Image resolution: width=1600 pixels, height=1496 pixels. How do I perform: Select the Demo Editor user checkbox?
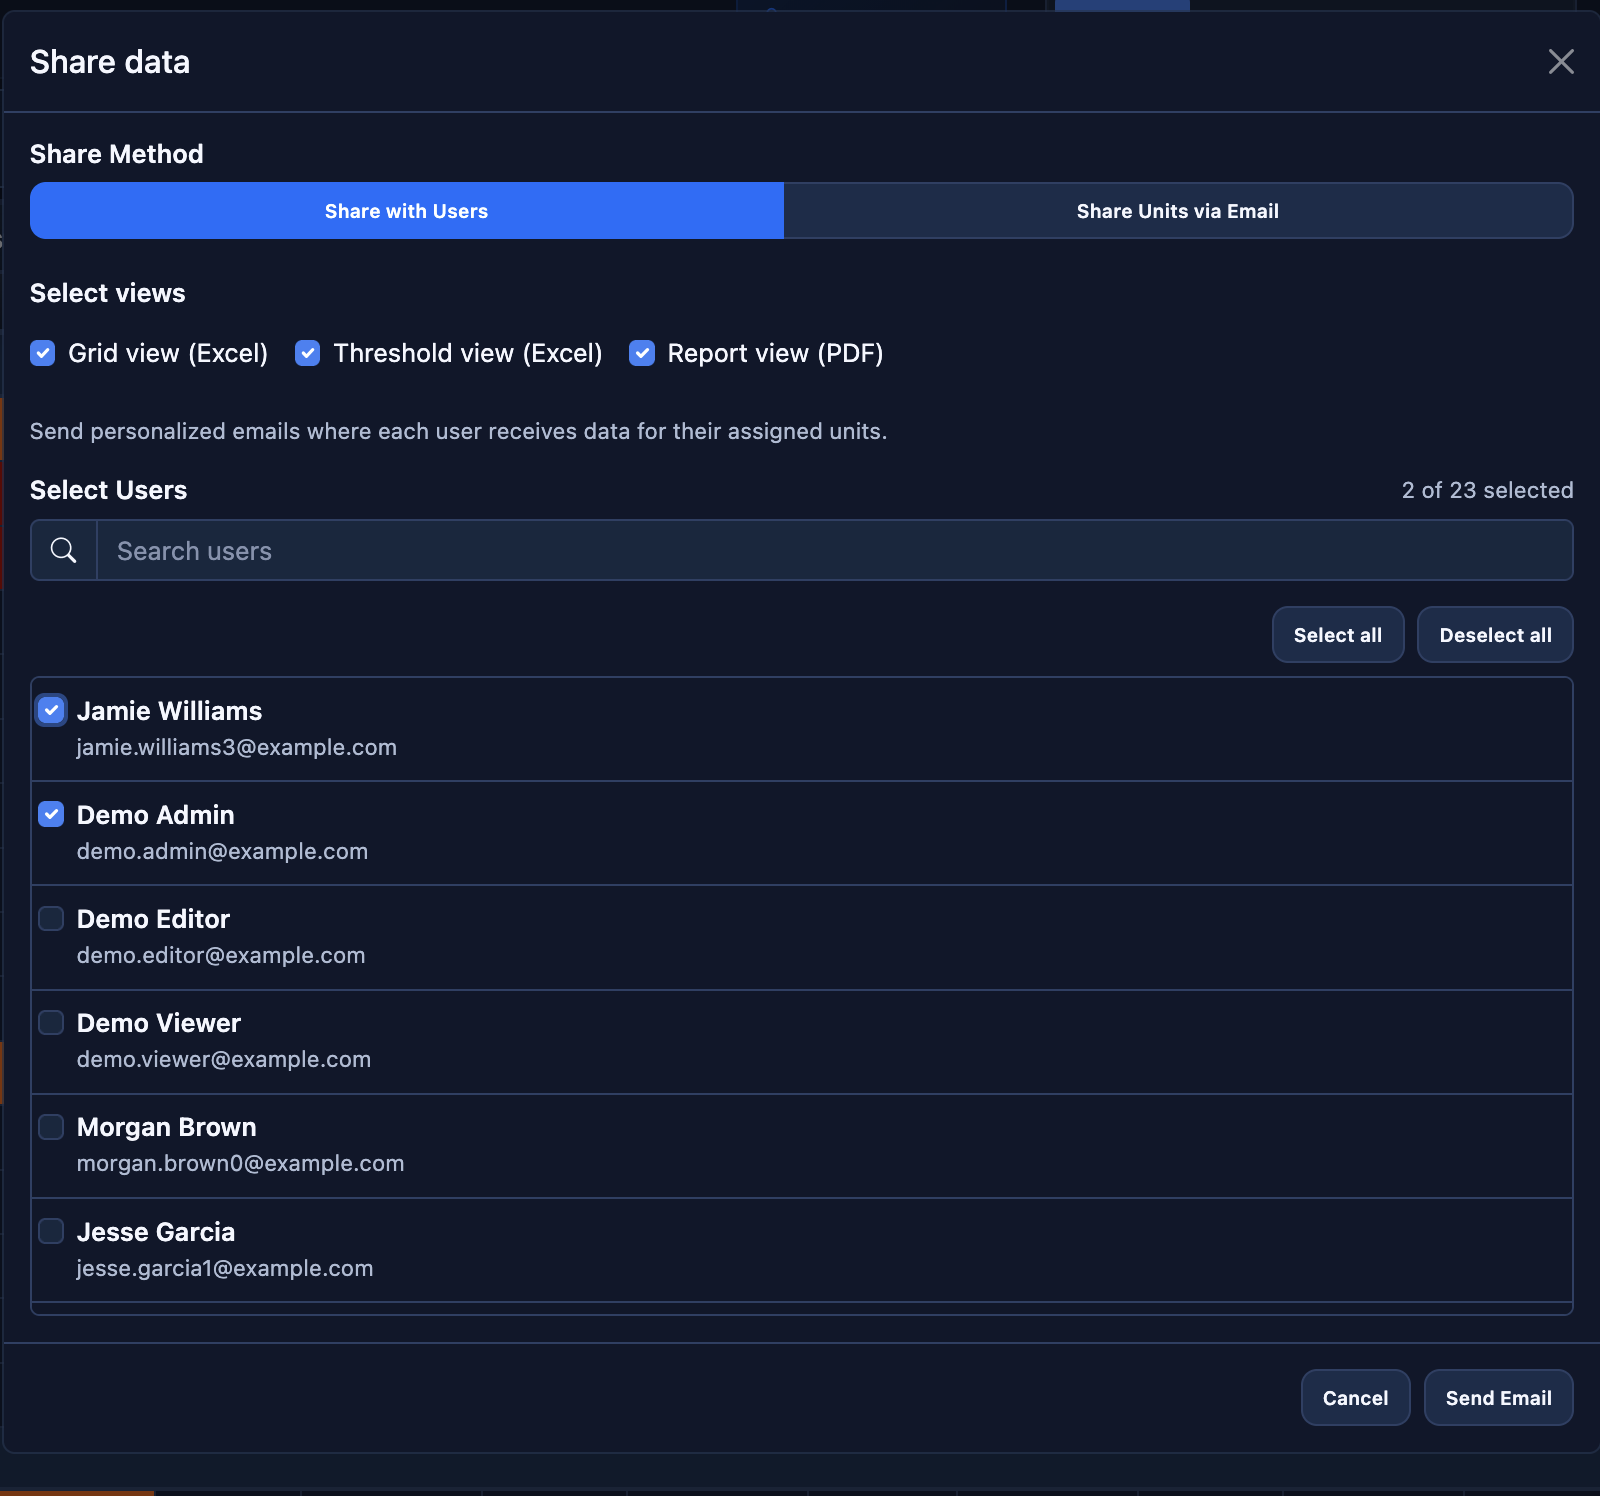coord(52,918)
